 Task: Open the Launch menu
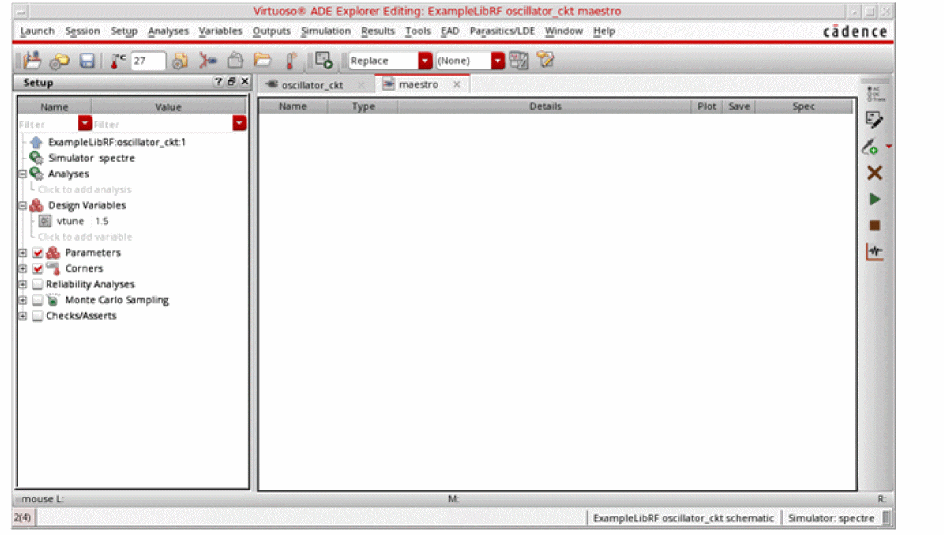[37, 31]
